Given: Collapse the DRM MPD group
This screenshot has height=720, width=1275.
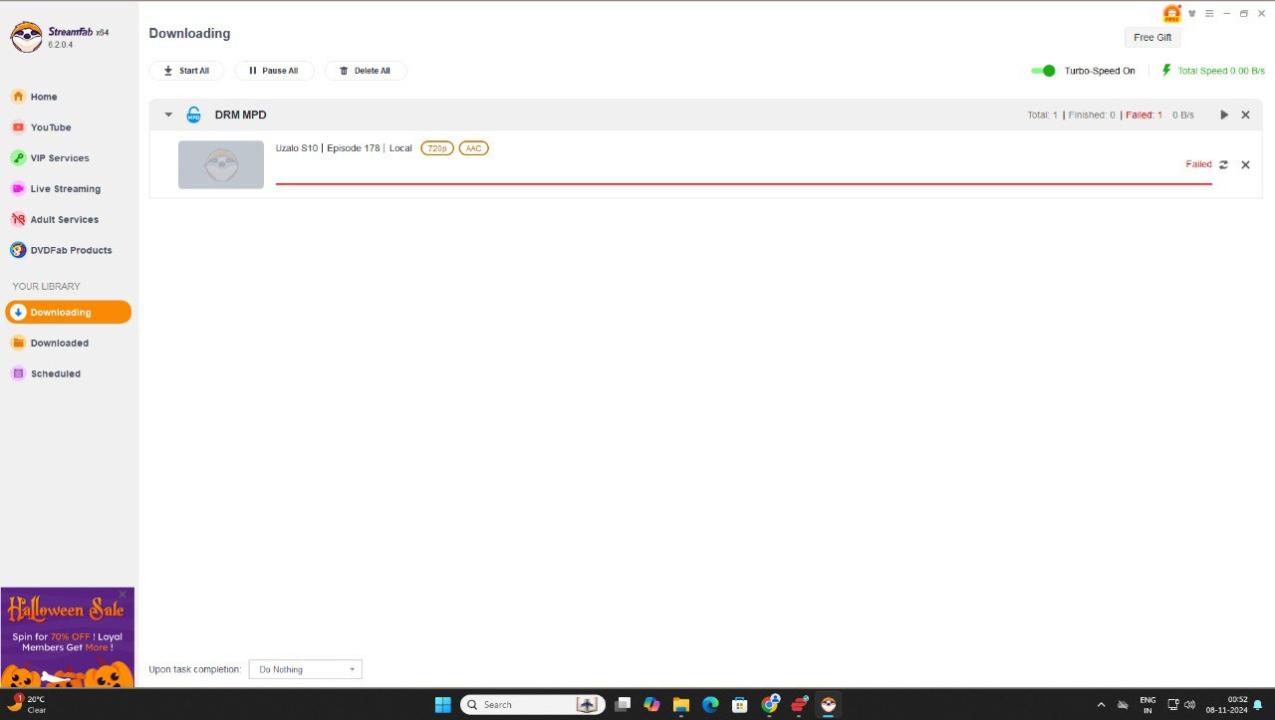Looking at the screenshot, I should coord(168,115).
